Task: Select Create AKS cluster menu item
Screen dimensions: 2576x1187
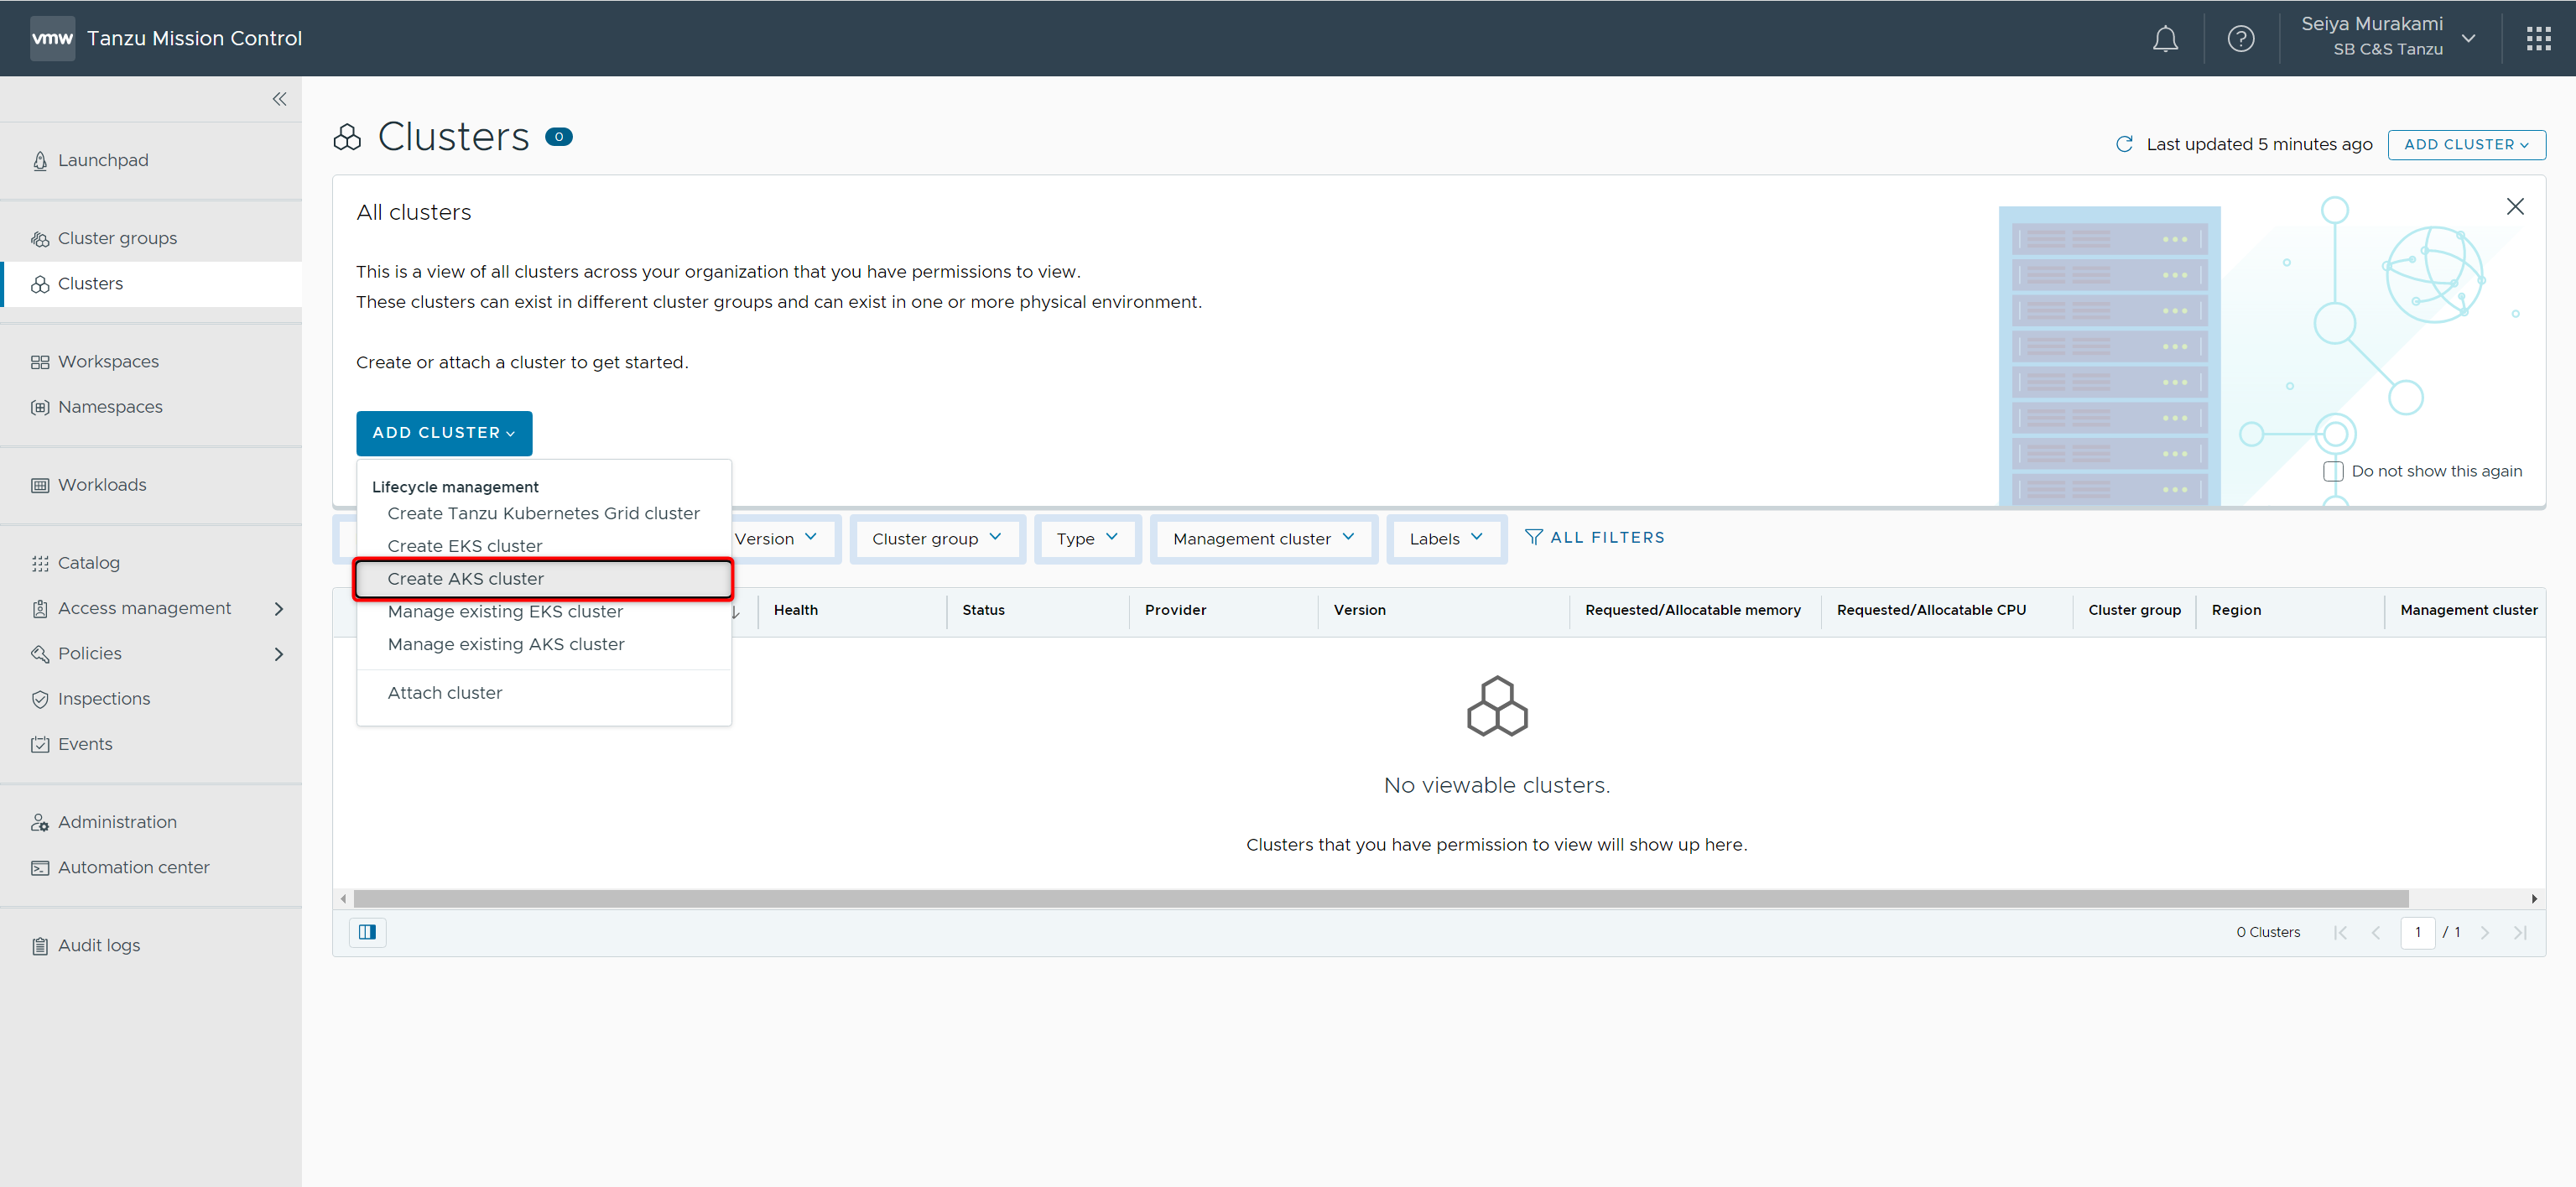Action: (466, 579)
